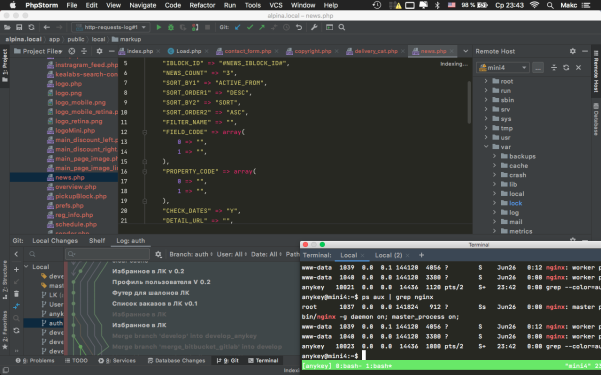Open the run configuration dropdown http-requests-log#1
Image resolution: width=601 pixels, height=375 pixels.
pyautogui.click(x=110, y=27)
